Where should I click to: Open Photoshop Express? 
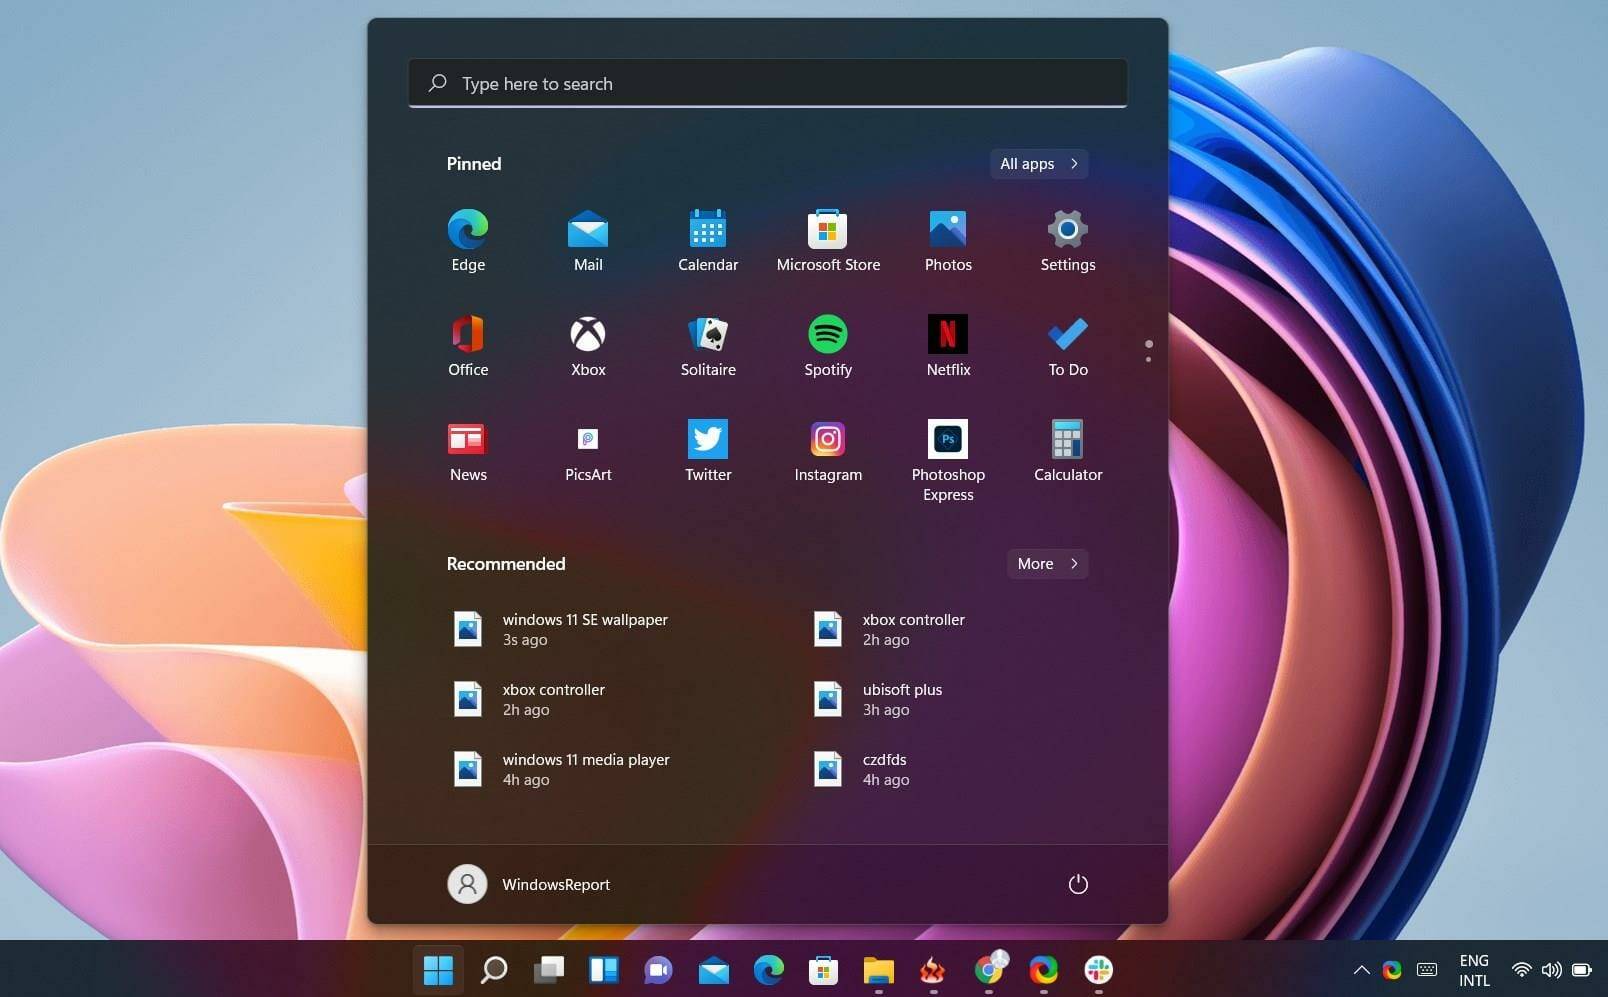(x=947, y=440)
